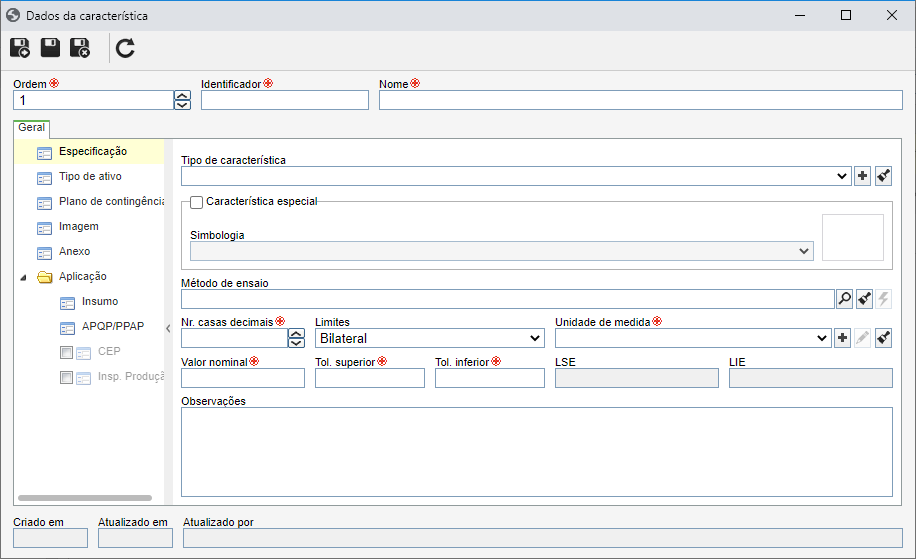Clear the Unidade de medida field
This screenshot has width=916, height=559.
pyautogui.click(x=883, y=338)
